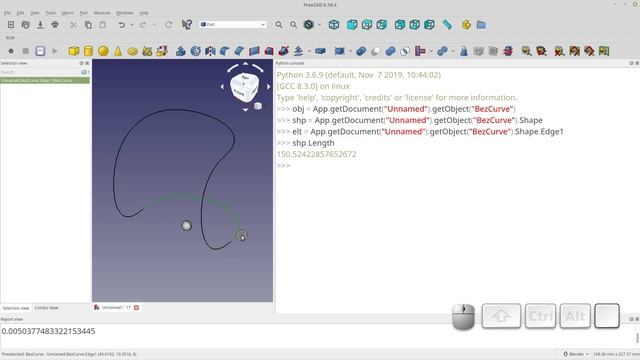Select the Fillet tool
This screenshot has width=640, height=360.
click(224, 51)
